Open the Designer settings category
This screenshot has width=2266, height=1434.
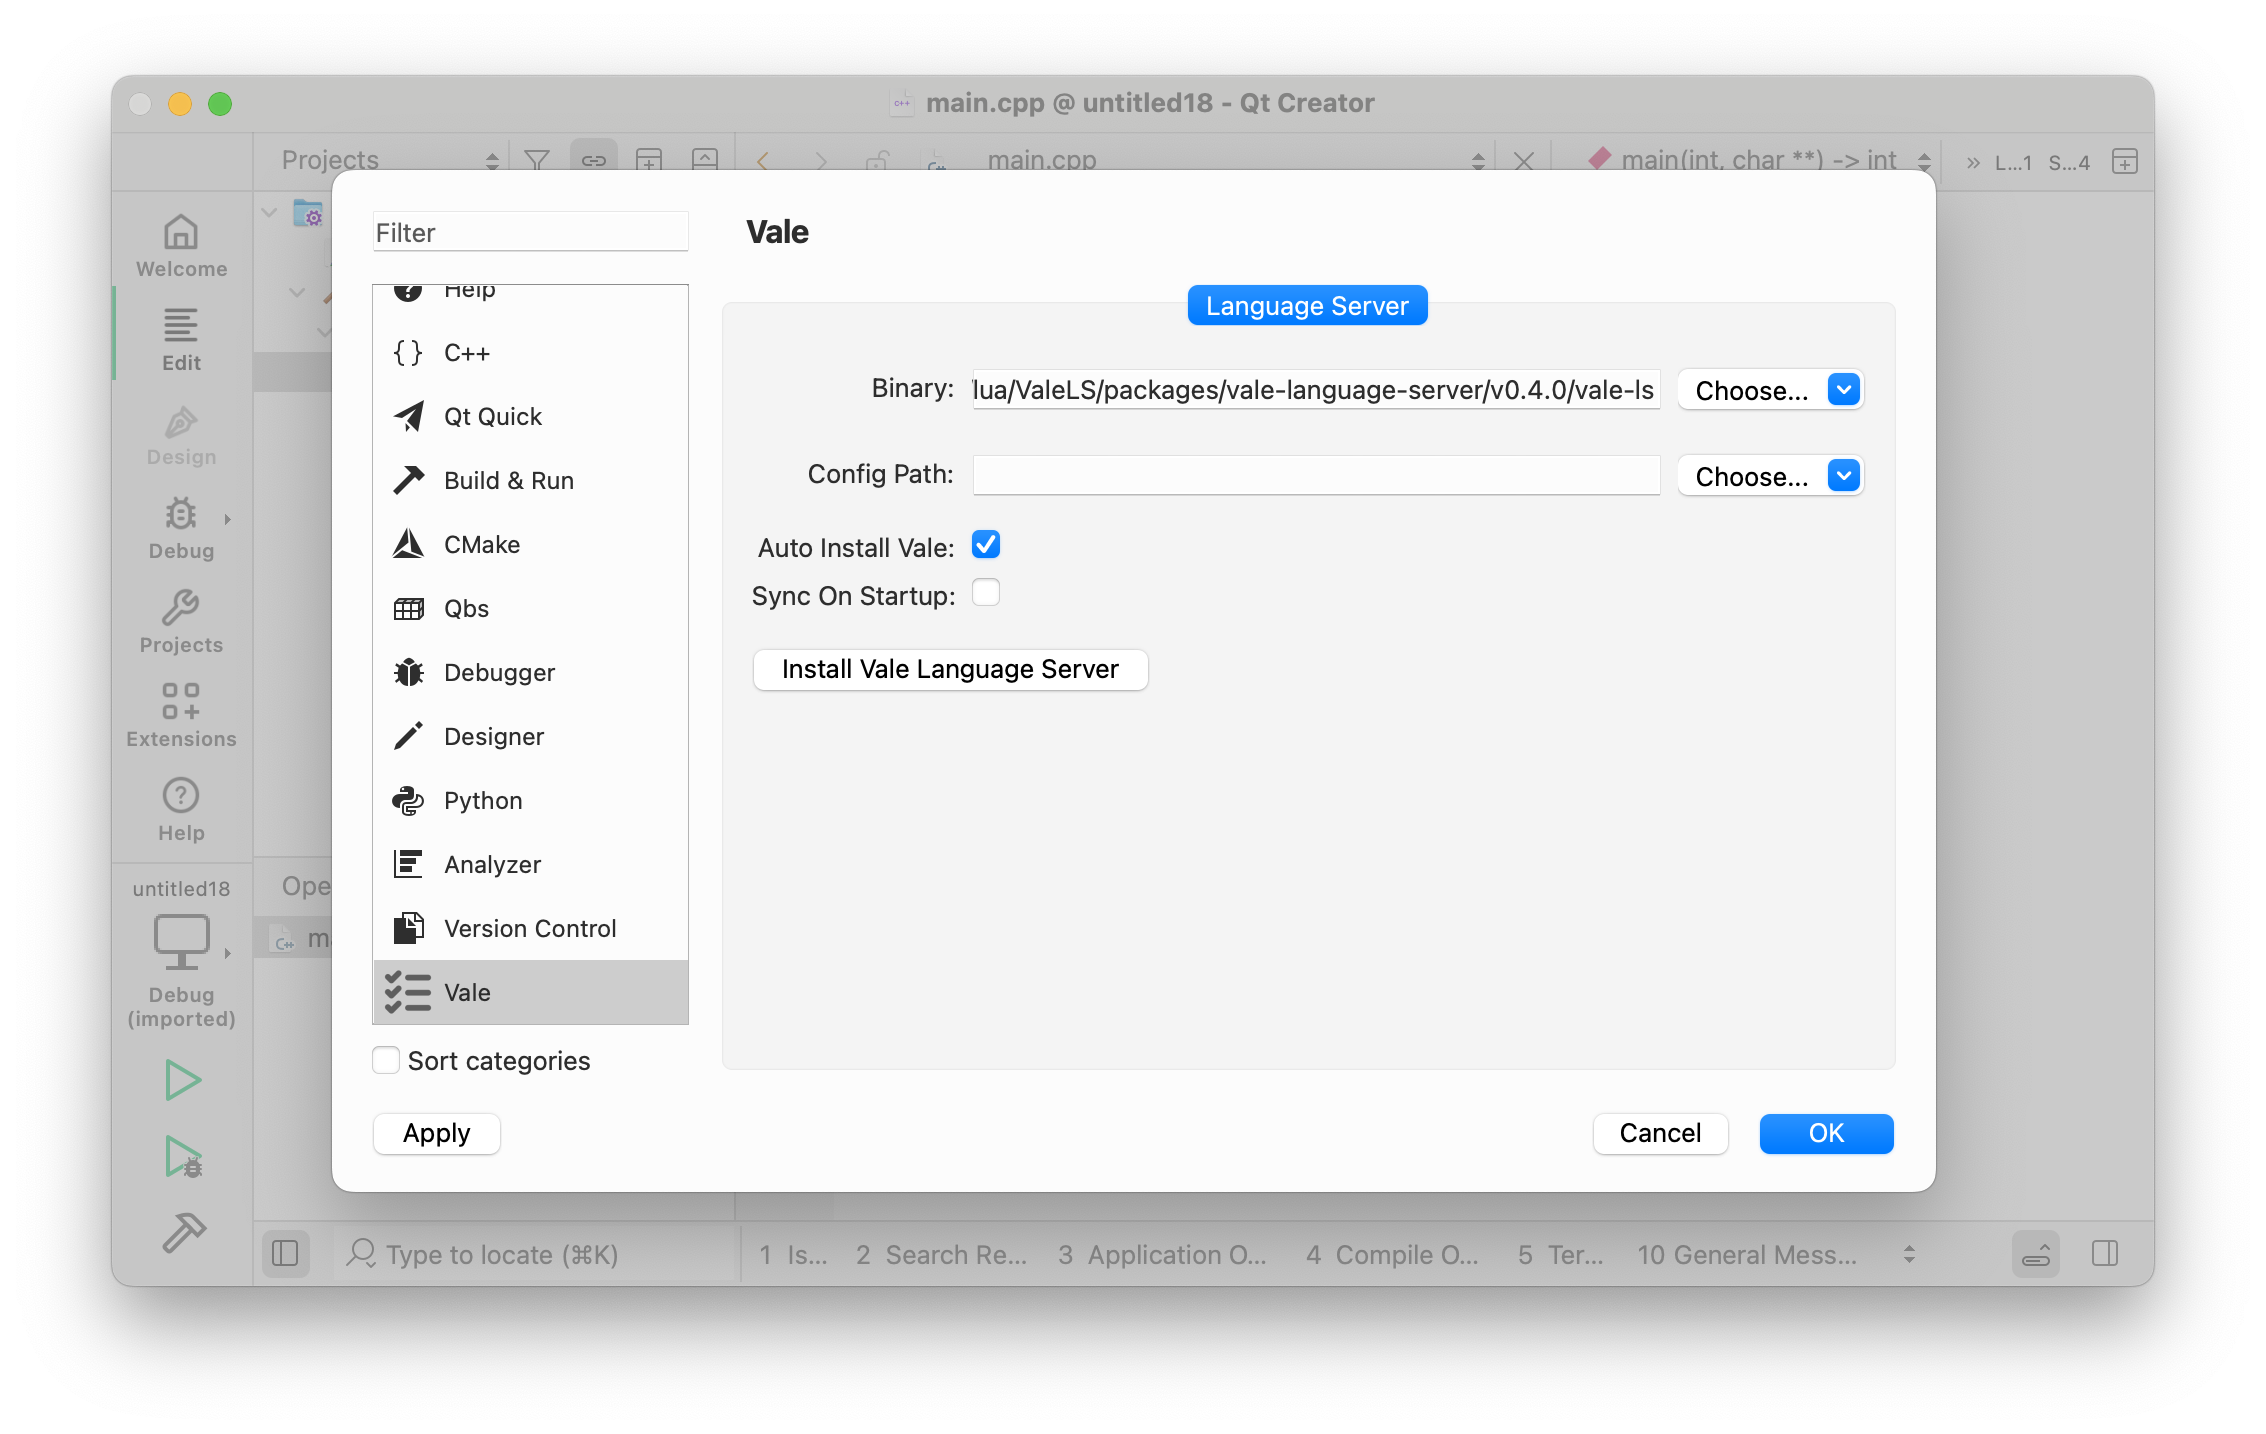click(x=493, y=737)
